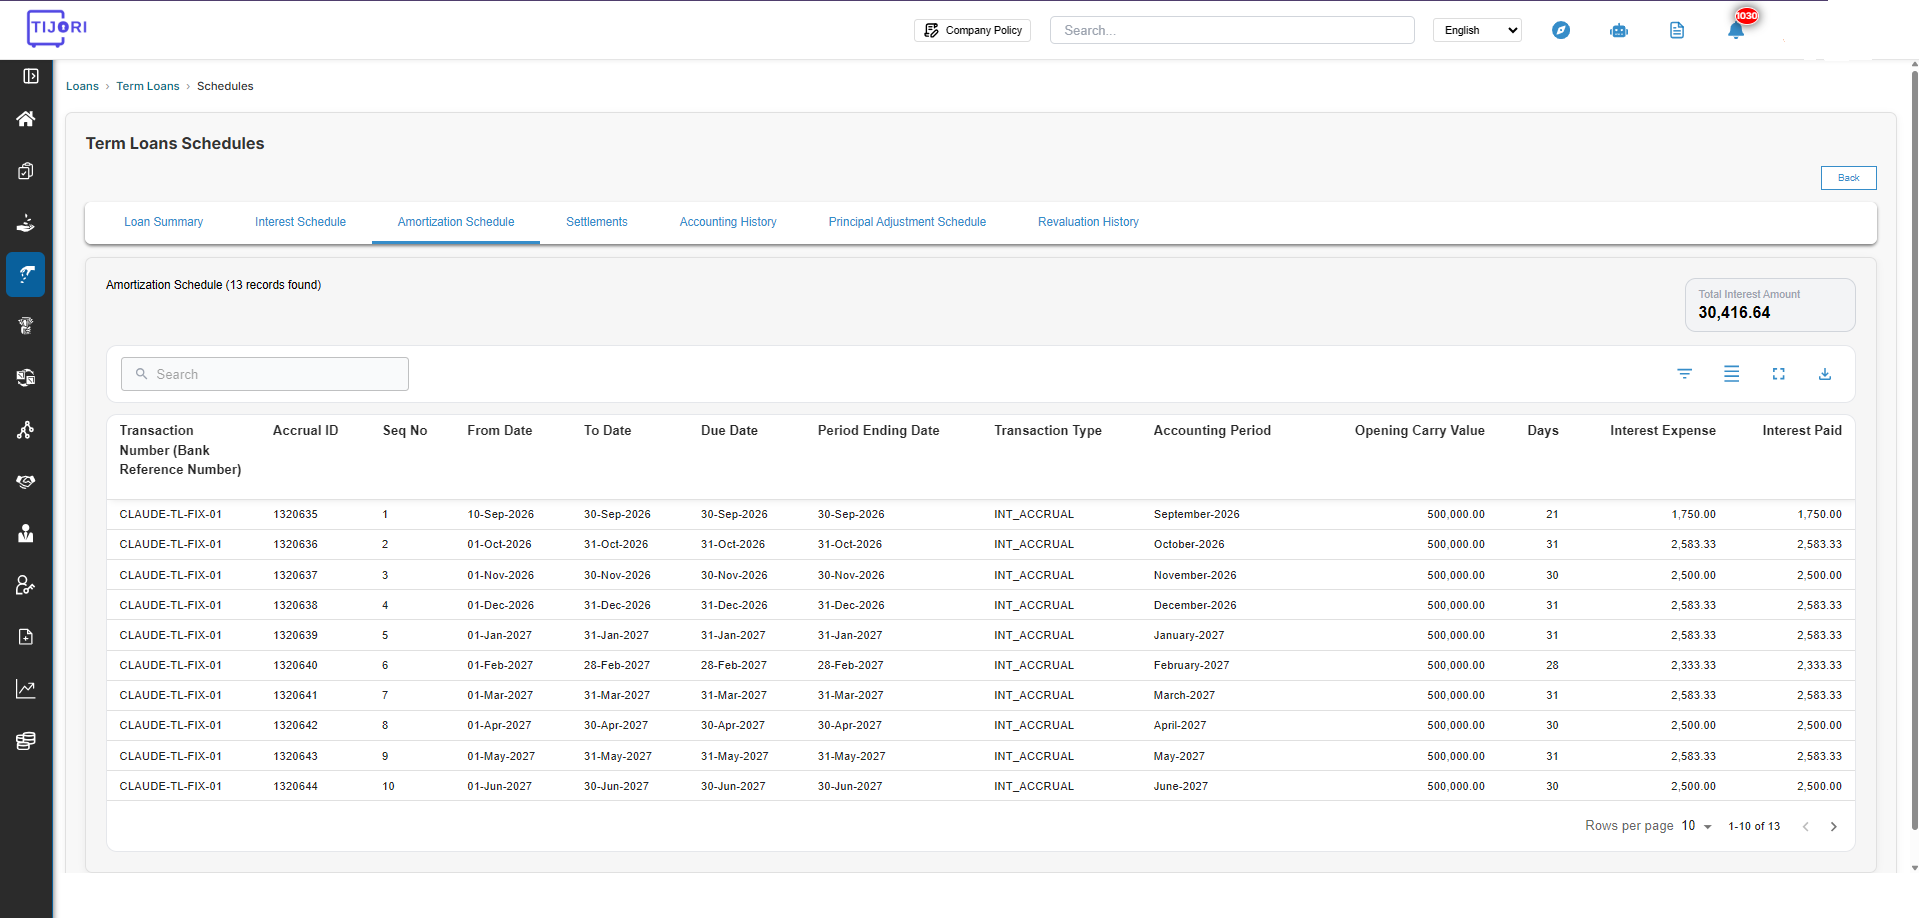The image size is (1919, 918).
Task: Toggle the sidebar collapse icon
Action: pyautogui.click(x=31, y=76)
